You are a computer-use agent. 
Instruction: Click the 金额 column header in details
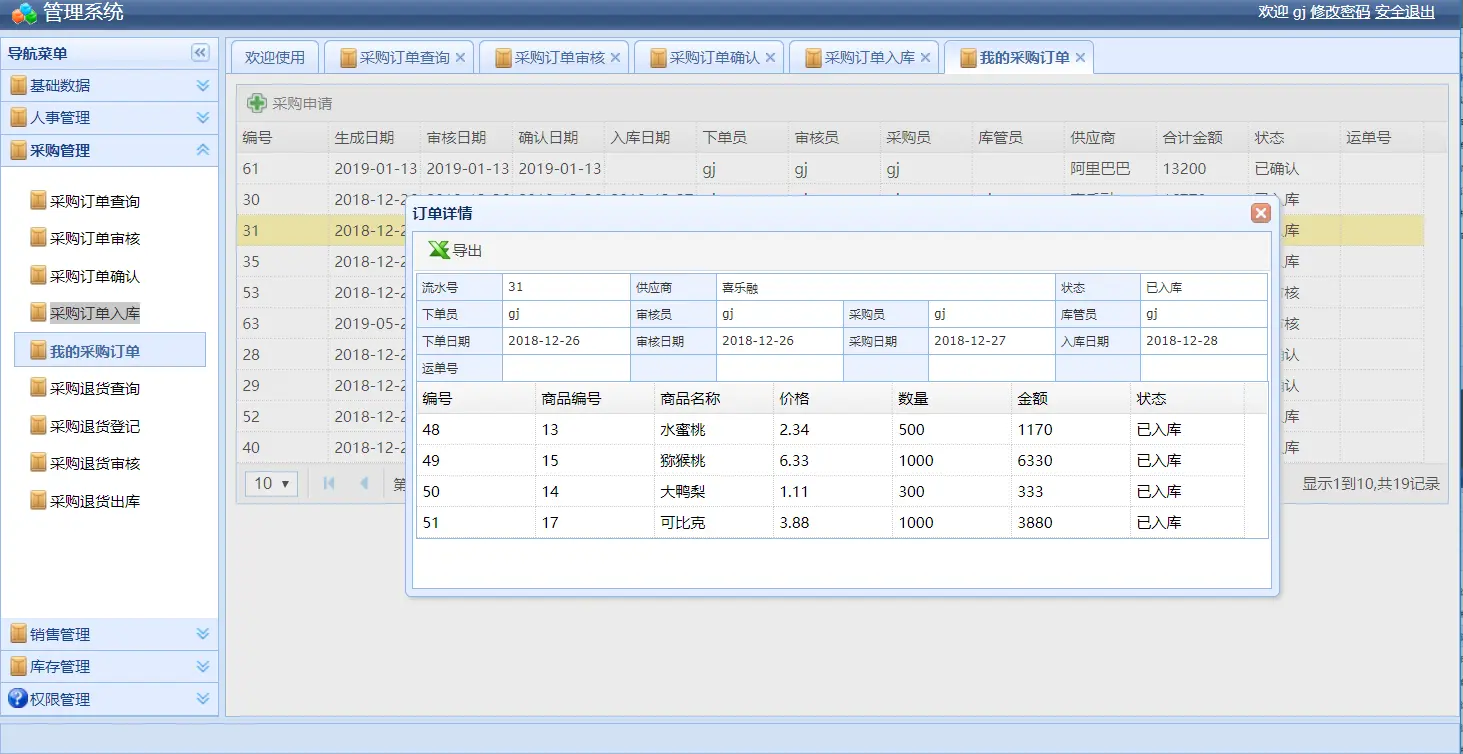[x=1071, y=398]
